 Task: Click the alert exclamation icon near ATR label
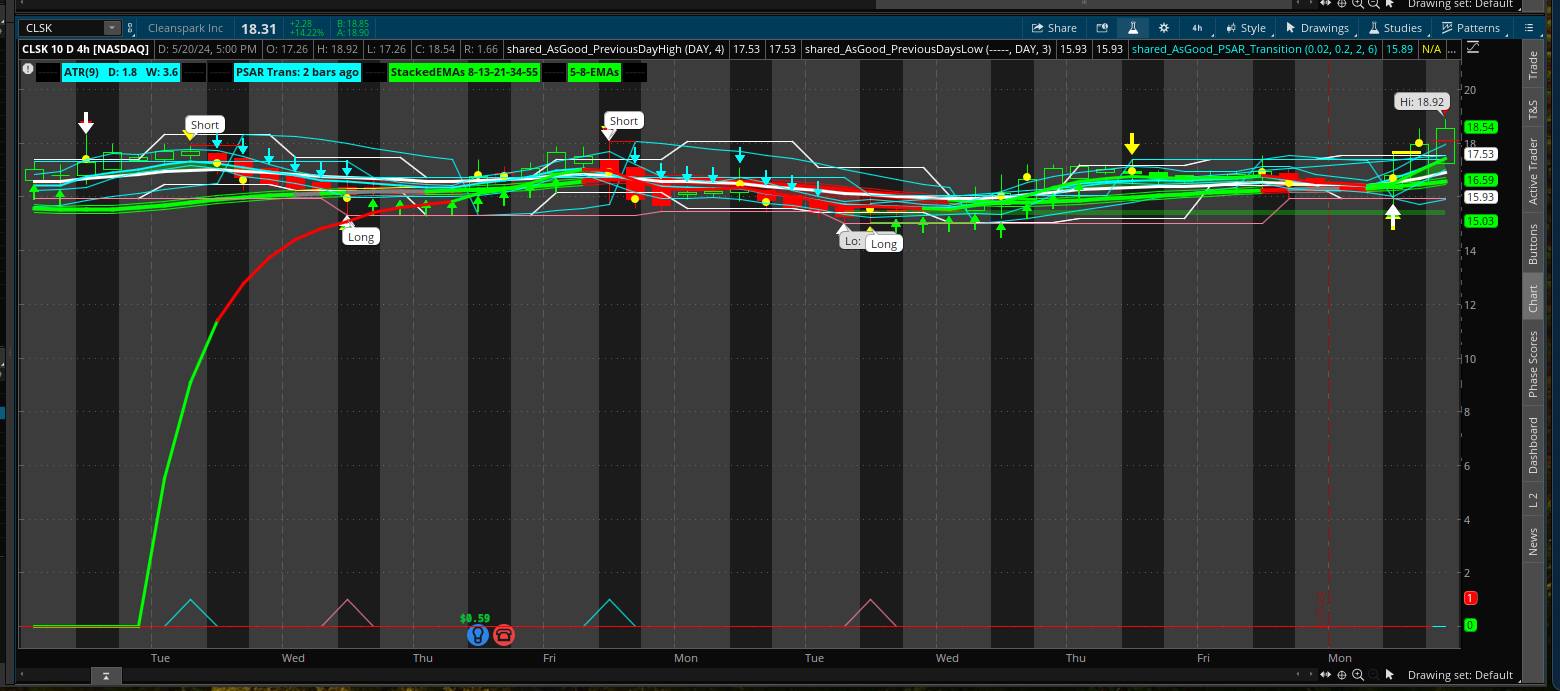[27, 71]
